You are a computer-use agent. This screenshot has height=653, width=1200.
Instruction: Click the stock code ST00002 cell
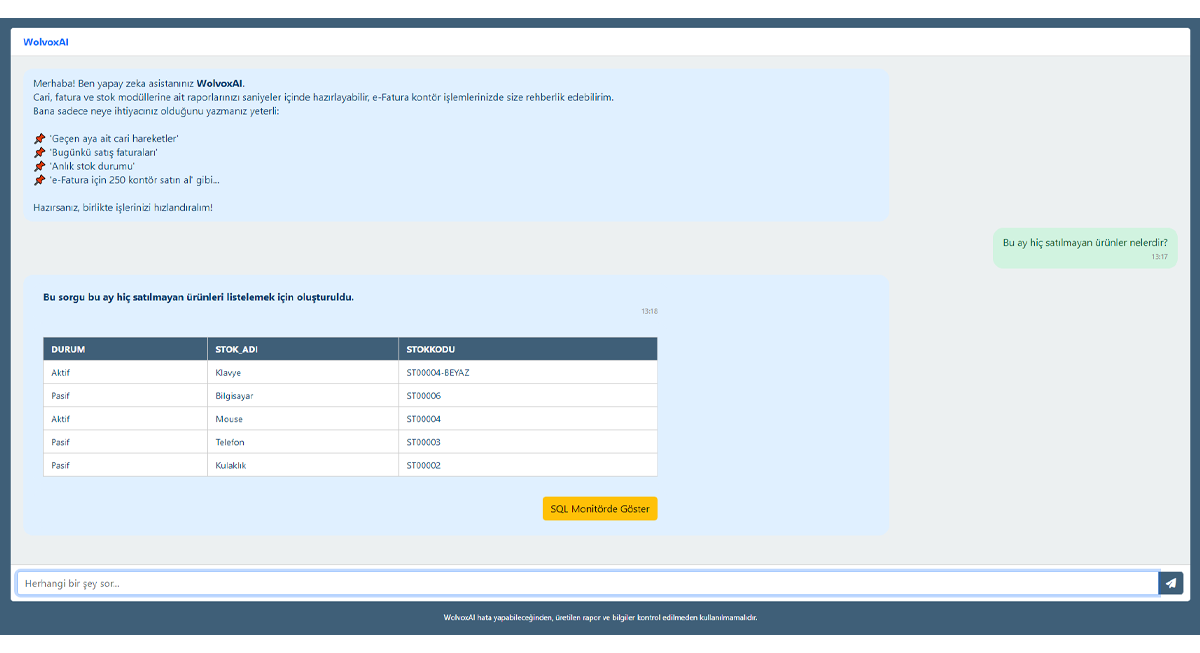pyautogui.click(x=424, y=465)
